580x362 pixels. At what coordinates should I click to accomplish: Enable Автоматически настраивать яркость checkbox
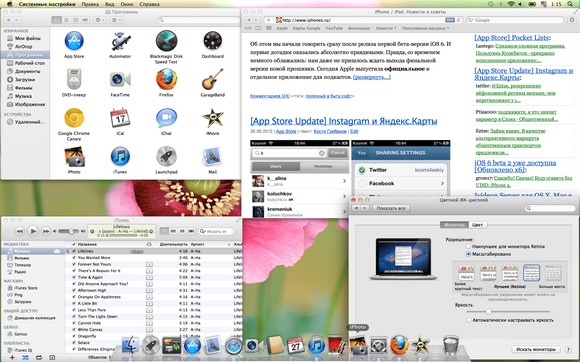[469, 320]
